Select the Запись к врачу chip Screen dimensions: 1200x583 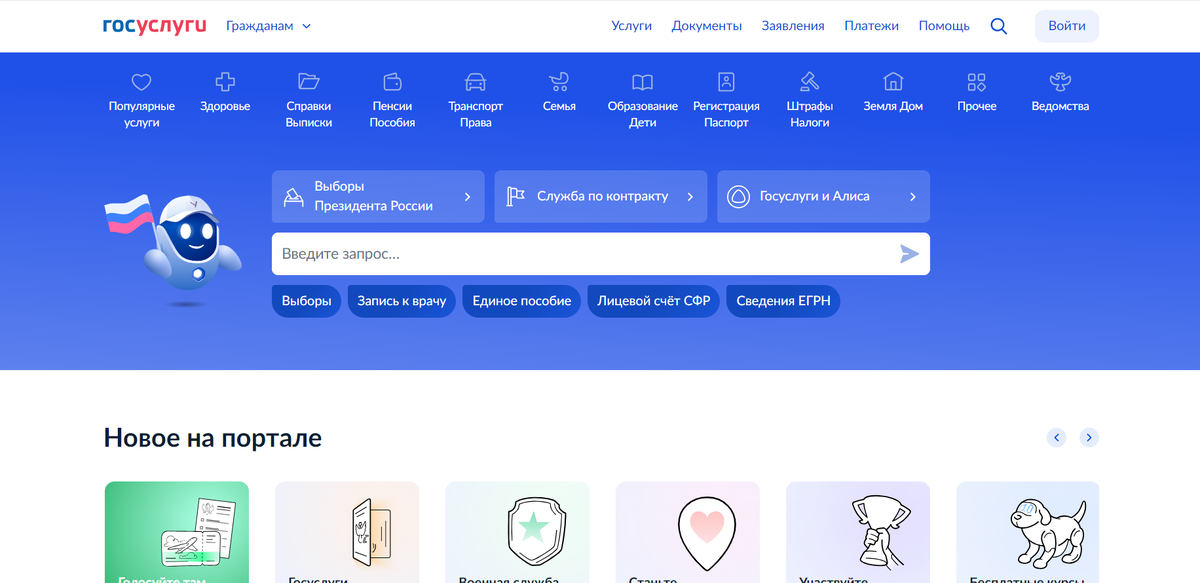pyautogui.click(x=401, y=301)
